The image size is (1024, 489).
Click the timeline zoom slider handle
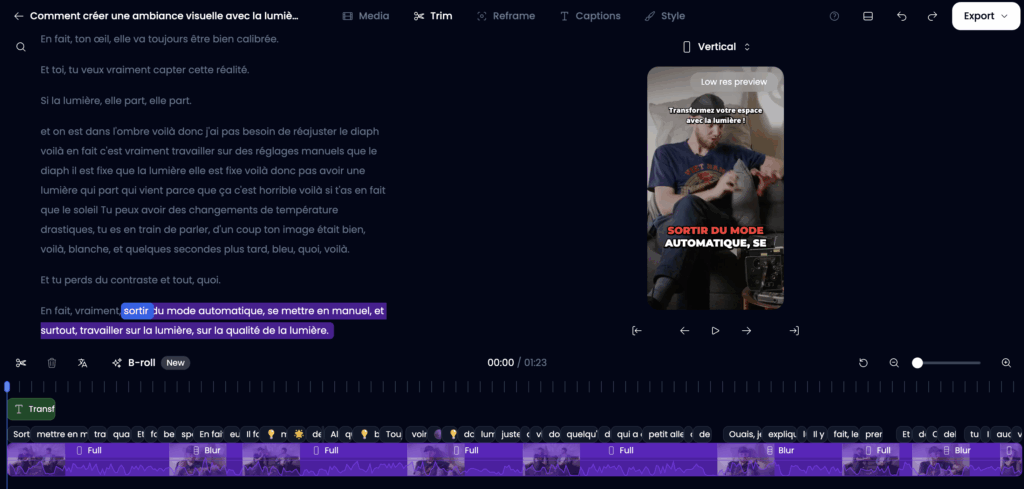click(917, 363)
